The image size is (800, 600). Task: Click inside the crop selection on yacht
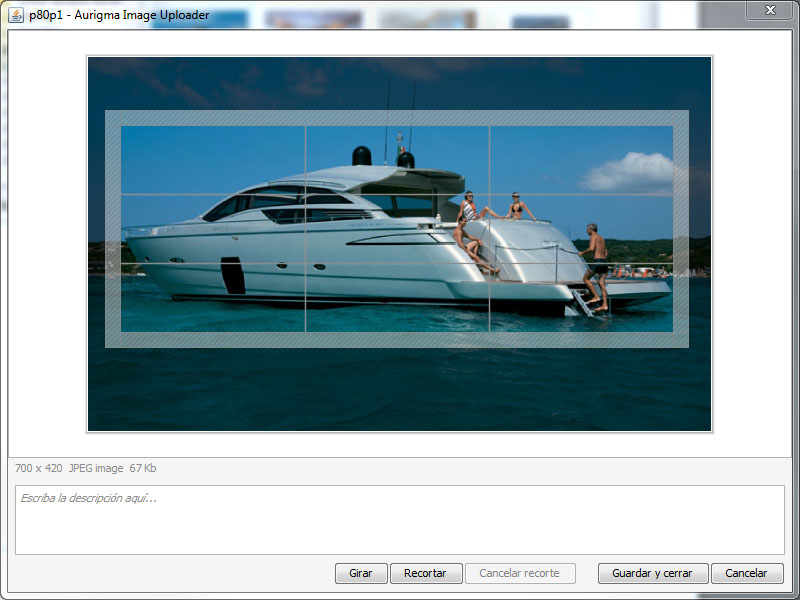click(396, 229)
